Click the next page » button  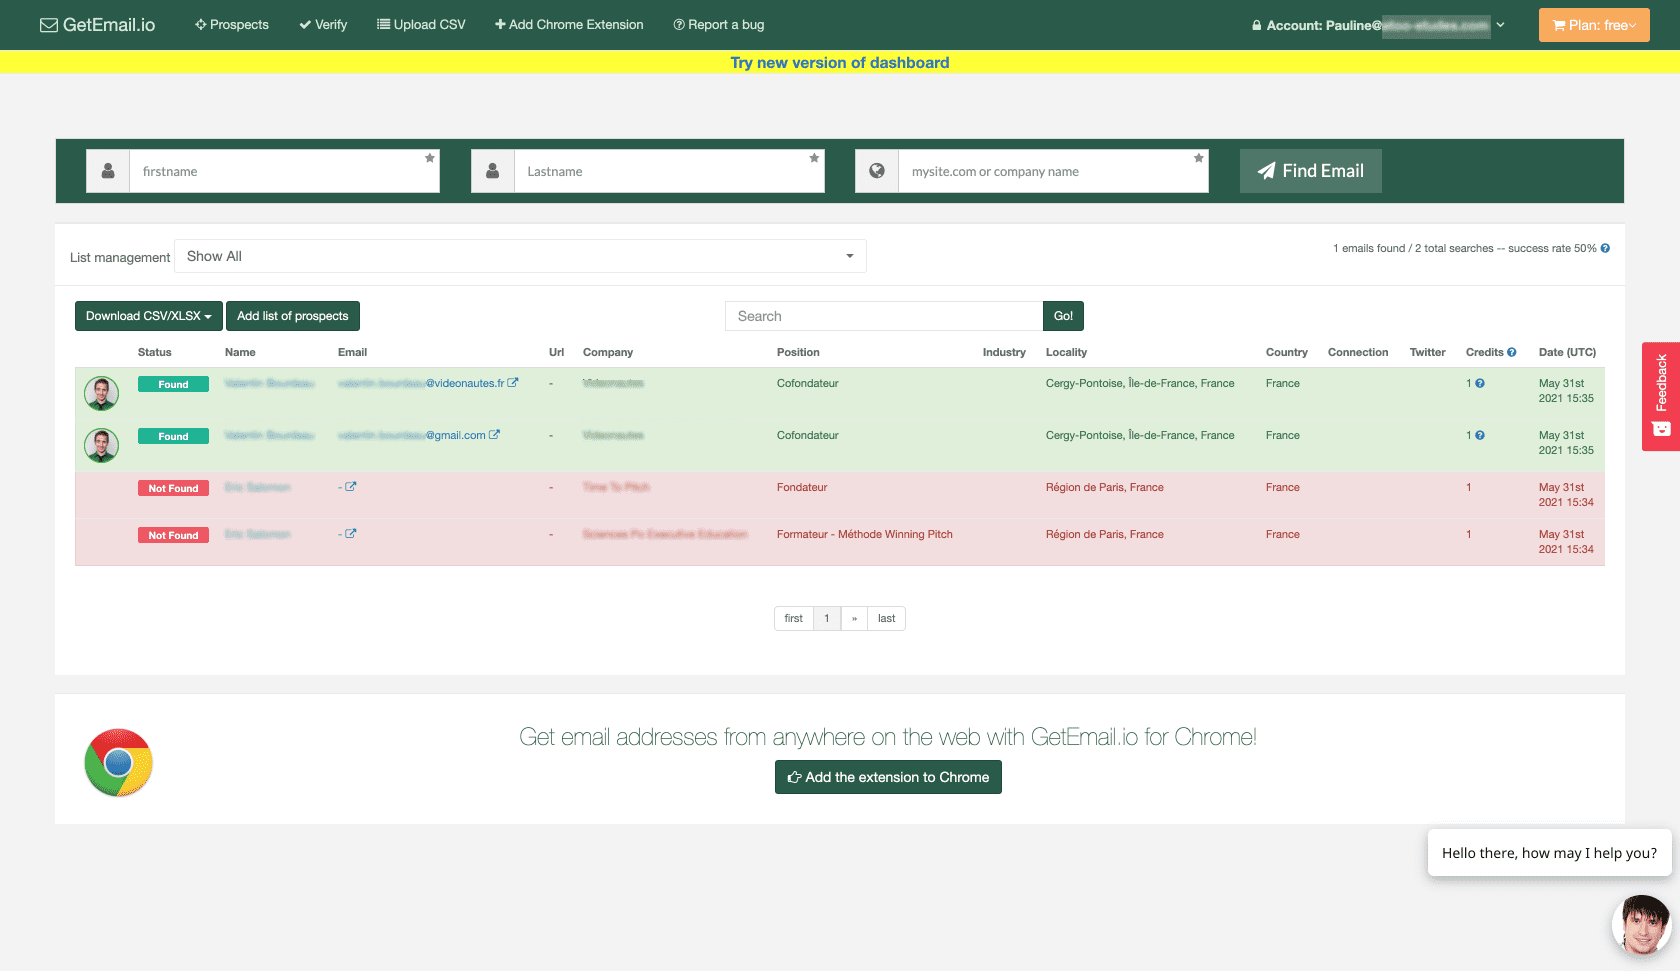854,619
